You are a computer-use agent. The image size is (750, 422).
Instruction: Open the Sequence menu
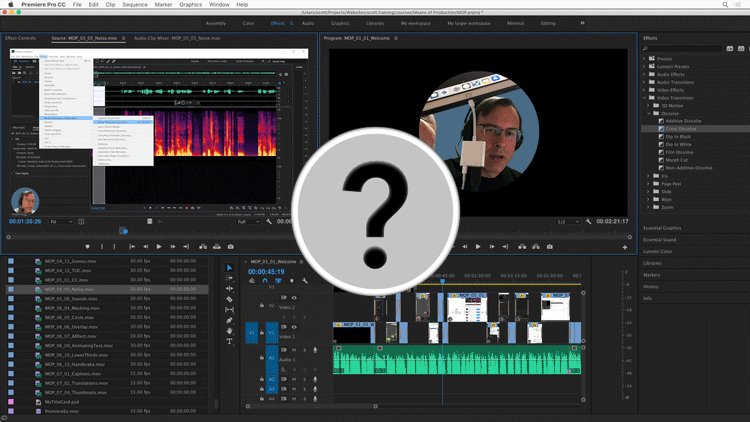[135, 4]
